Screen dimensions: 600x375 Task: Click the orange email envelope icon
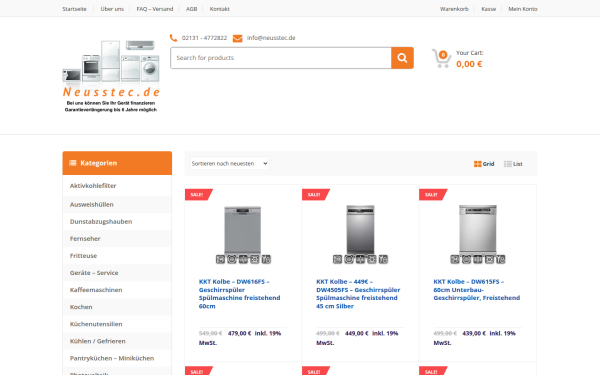click(238, 38)
